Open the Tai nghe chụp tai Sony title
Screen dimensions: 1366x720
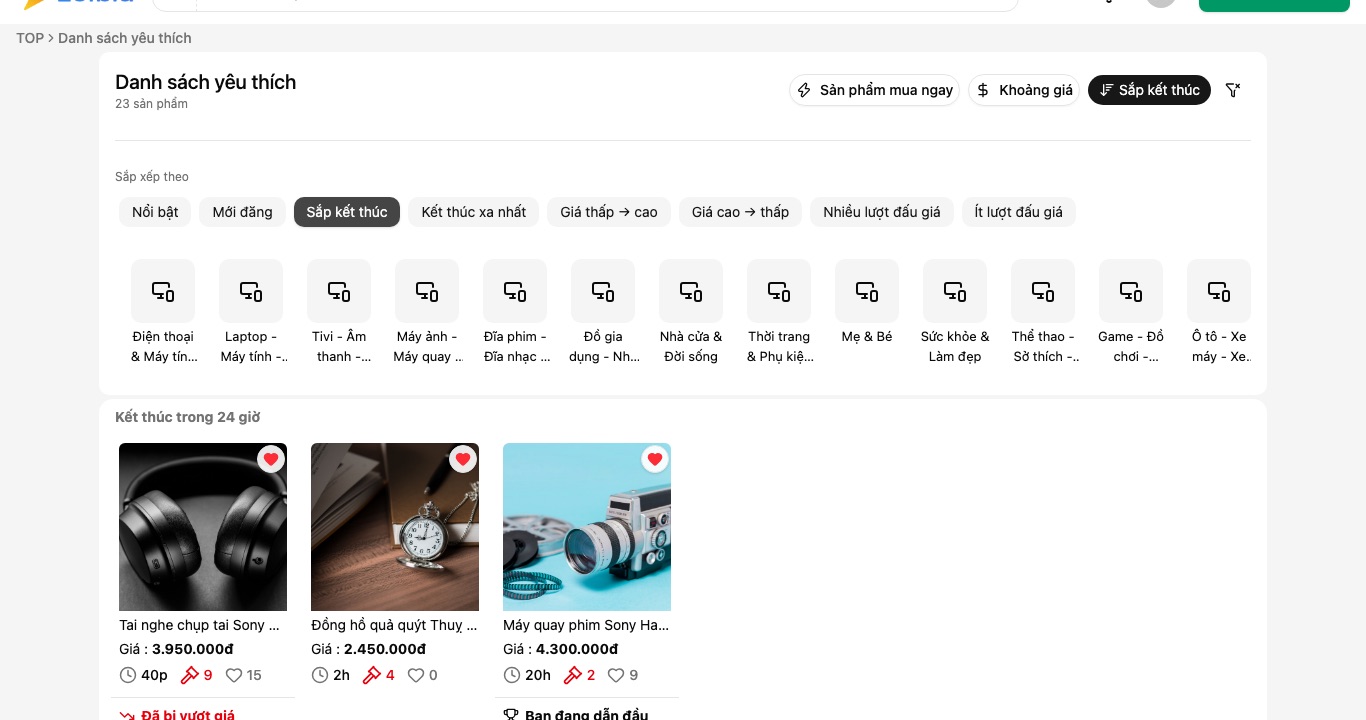199,625
